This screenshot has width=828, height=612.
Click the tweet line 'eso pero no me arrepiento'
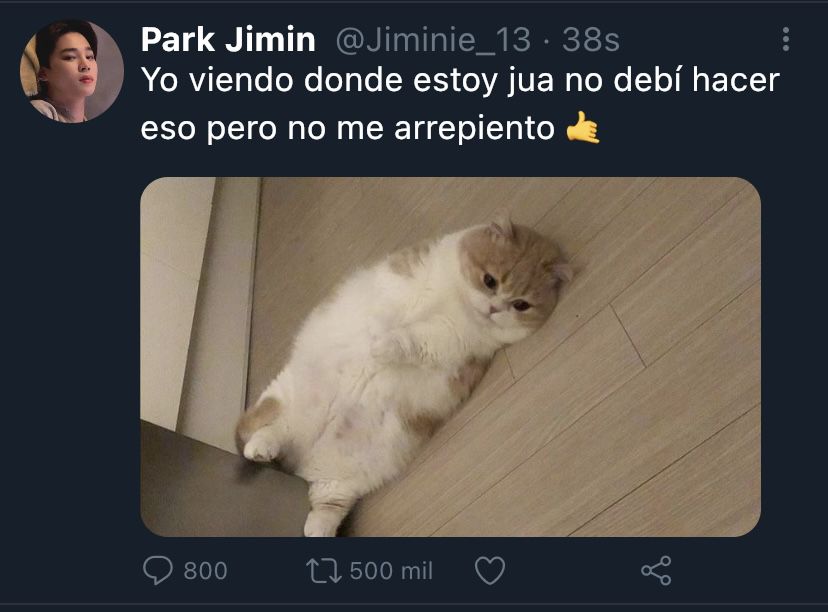tap(347, 128)
